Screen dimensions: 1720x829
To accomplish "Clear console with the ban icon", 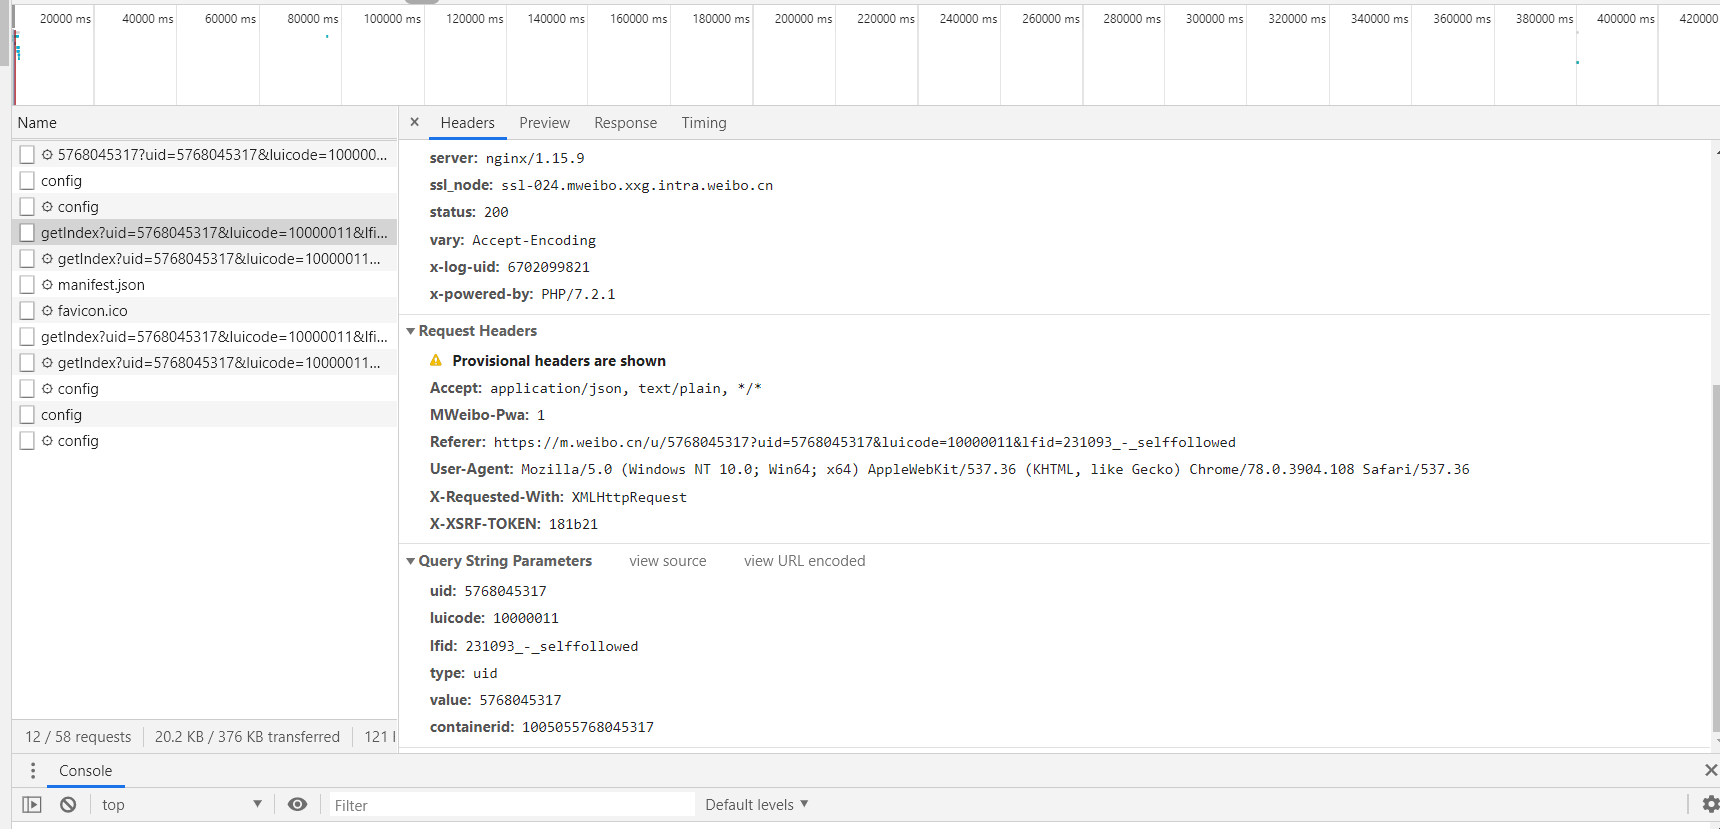I will (x=68, y=805).
